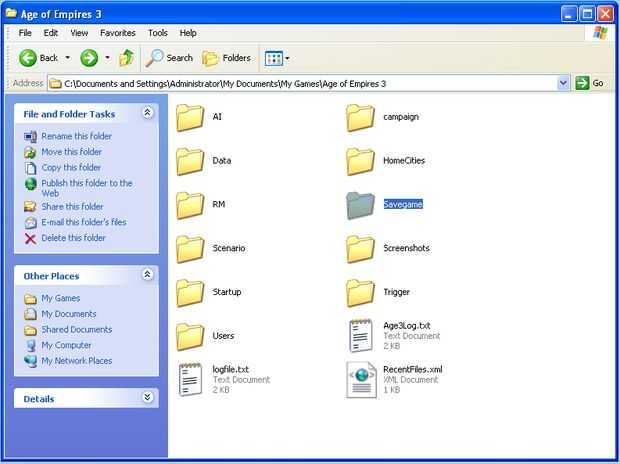
Task: Click the Screenshots folder name
Action: (406, 248)
